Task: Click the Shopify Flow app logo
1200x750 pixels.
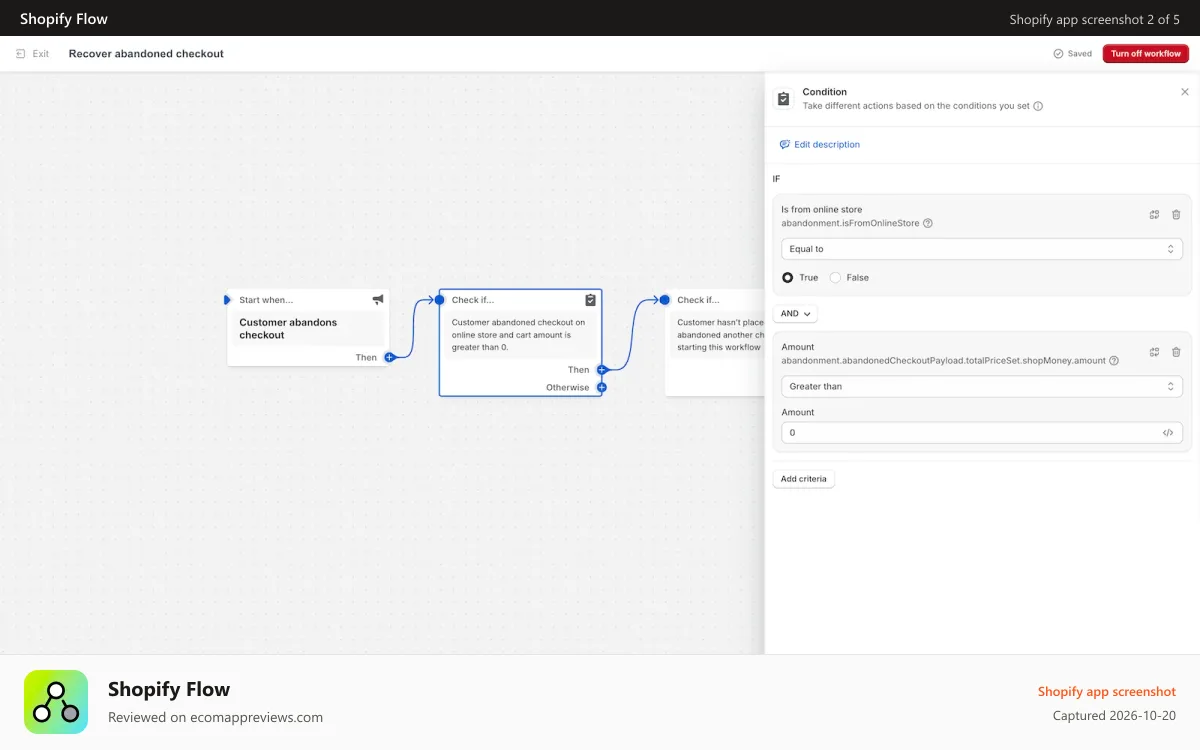Action: click(56, 702)
